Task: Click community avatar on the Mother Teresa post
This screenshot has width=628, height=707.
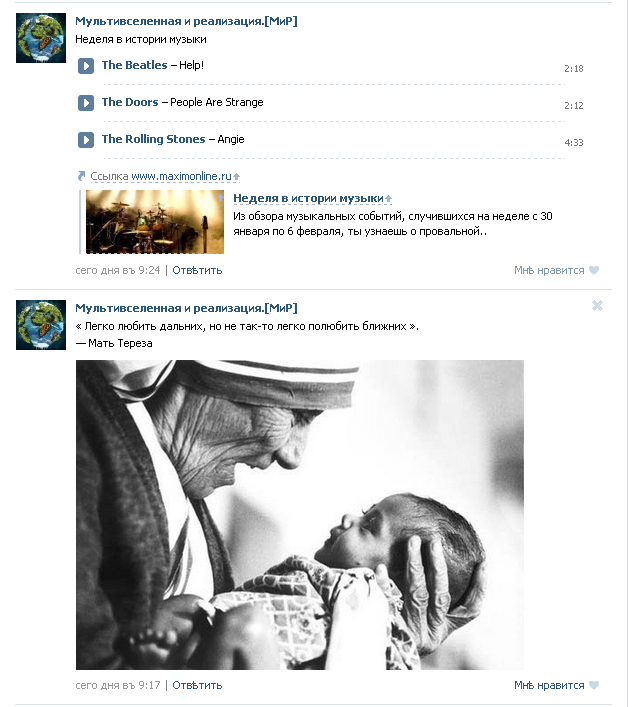Action: [41, 325]
